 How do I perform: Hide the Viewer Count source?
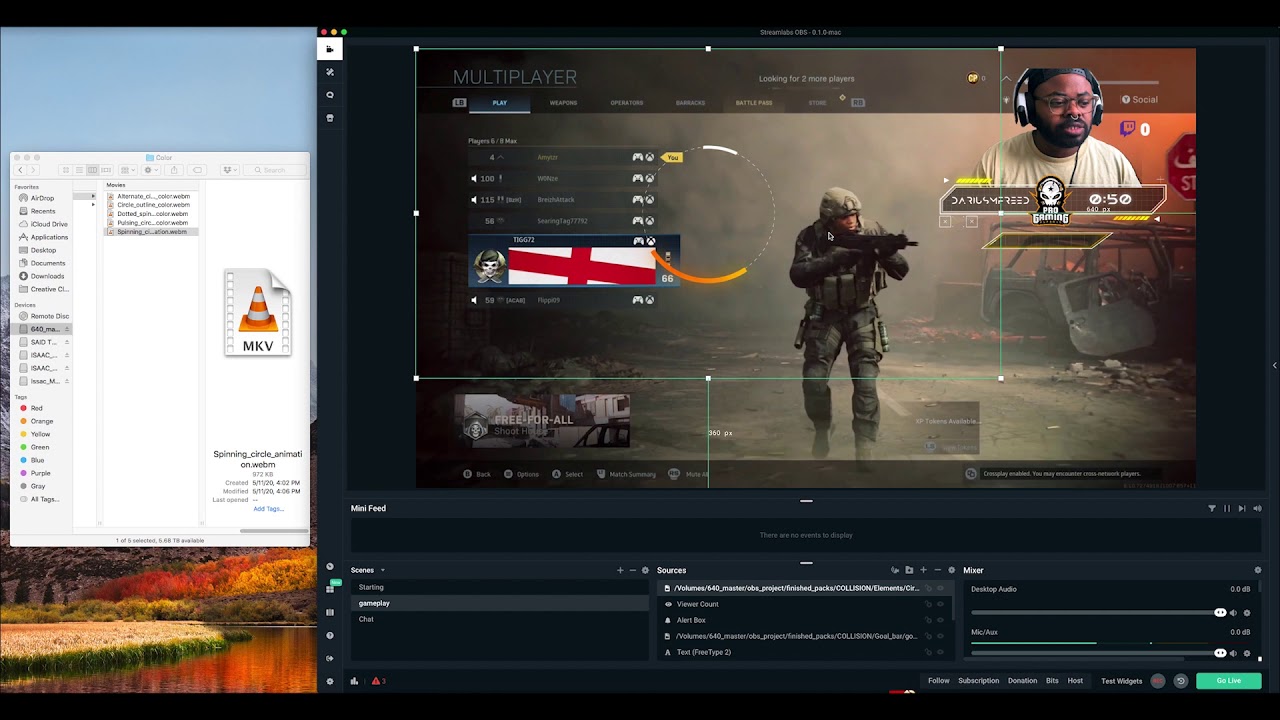[938, 604]
